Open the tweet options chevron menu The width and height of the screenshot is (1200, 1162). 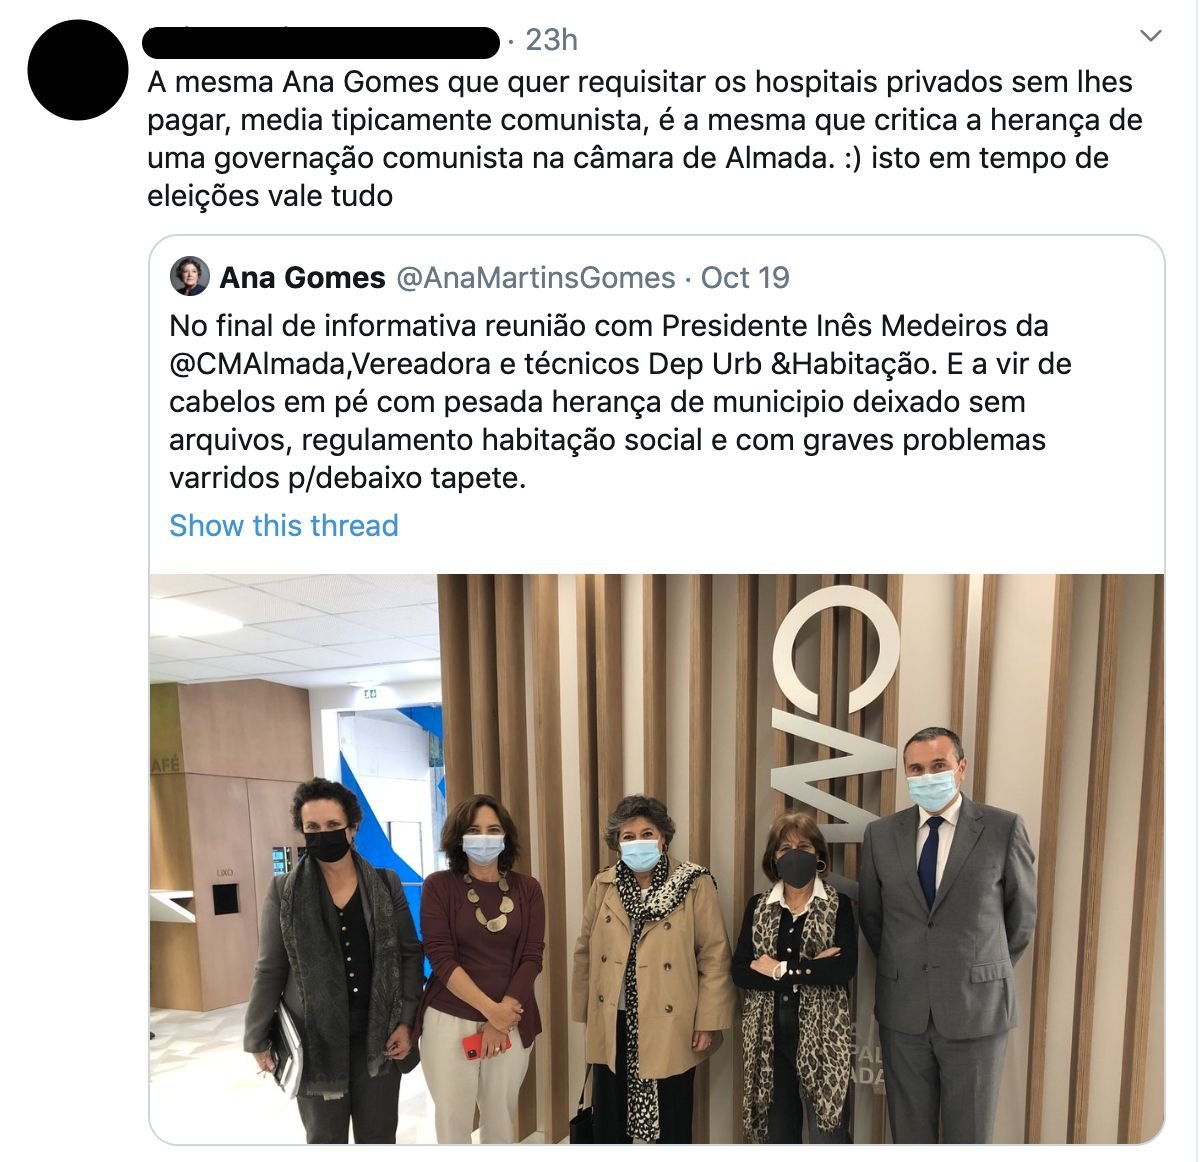click(1151, 37)
